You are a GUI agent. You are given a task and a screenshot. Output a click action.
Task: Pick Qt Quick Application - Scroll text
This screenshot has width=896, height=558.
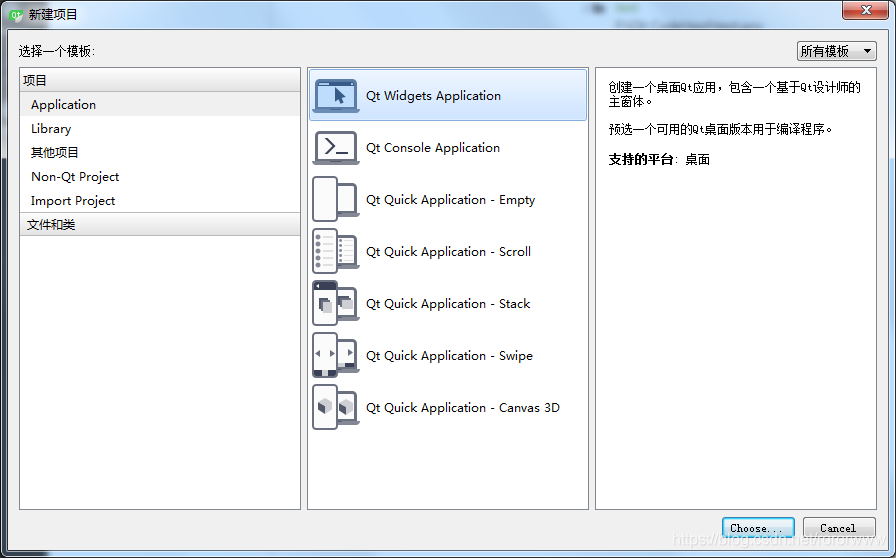pos(448,252)
